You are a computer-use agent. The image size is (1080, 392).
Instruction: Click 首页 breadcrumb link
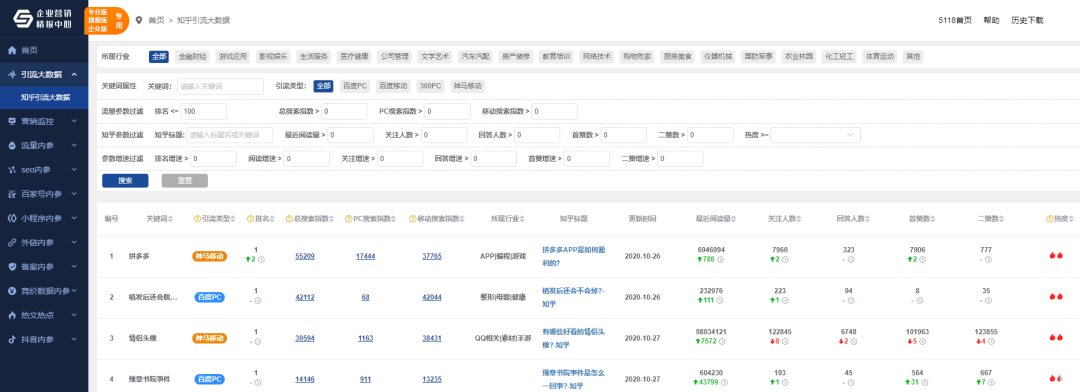coord(156,20)
